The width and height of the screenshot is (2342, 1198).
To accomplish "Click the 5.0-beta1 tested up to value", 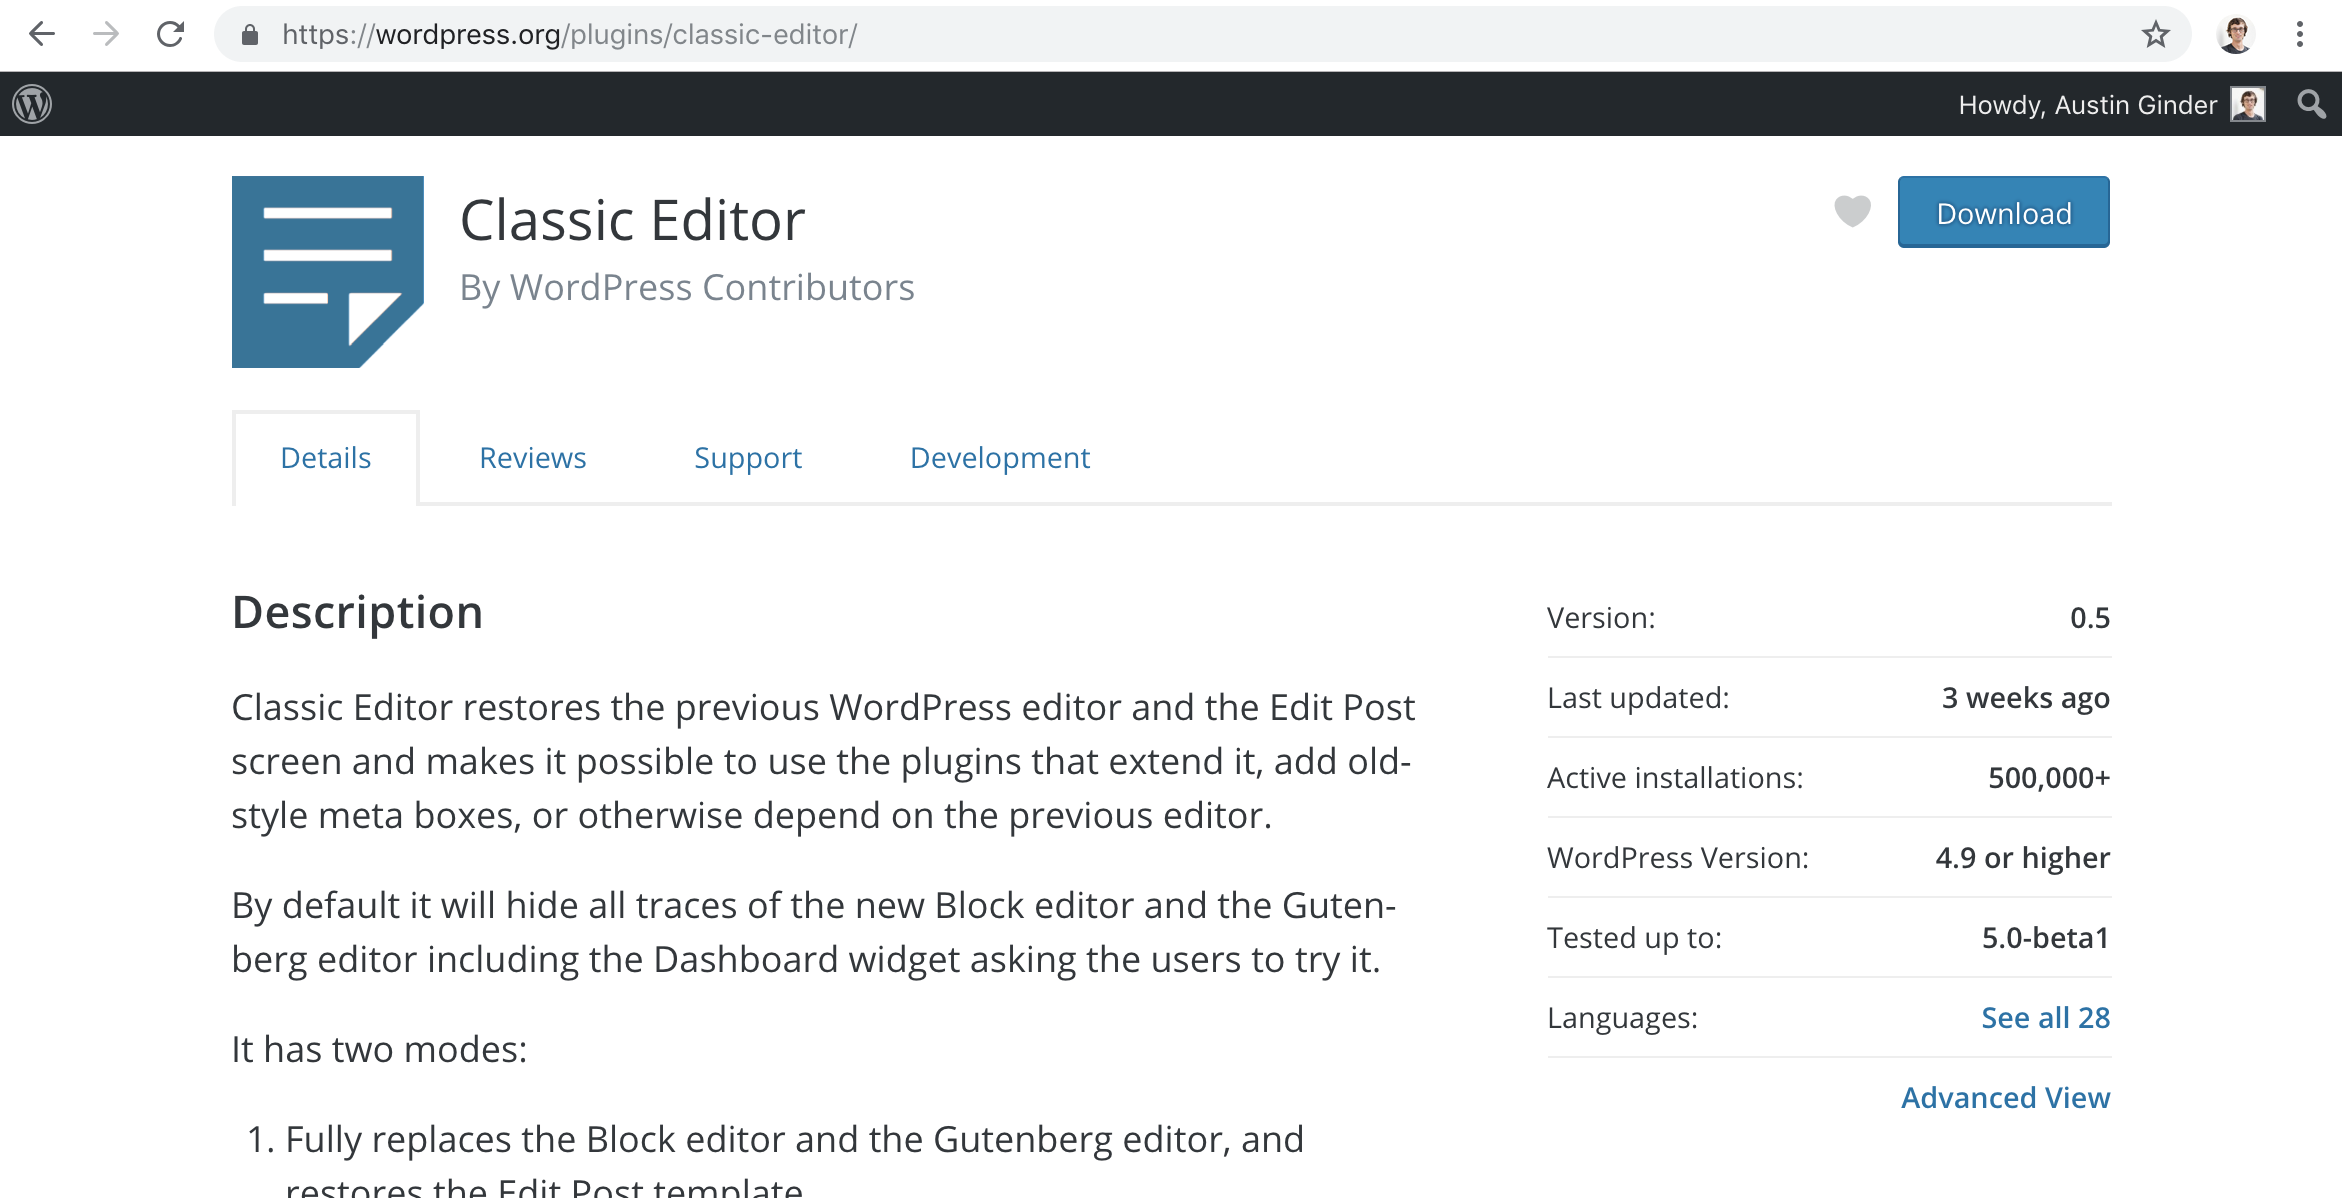I will [x=2046, y=938].
